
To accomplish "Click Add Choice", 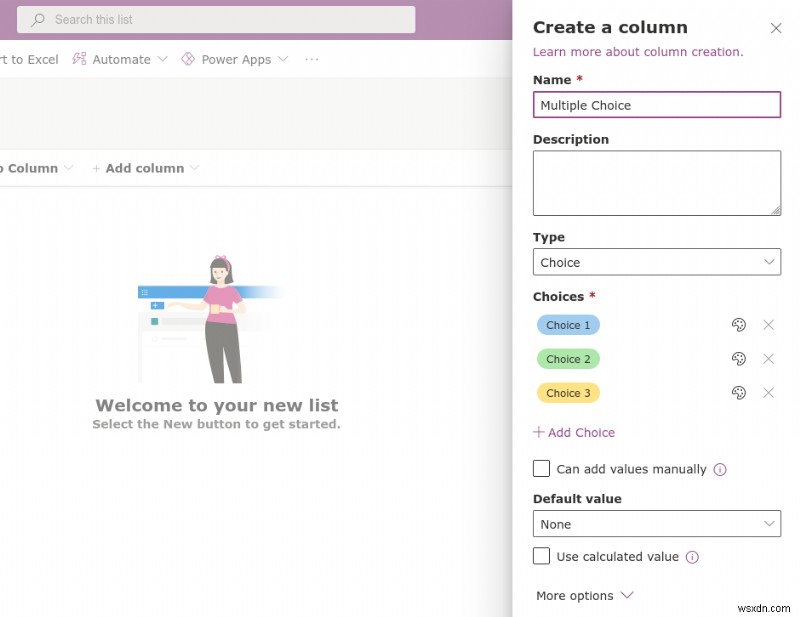I will pos(574,432).
